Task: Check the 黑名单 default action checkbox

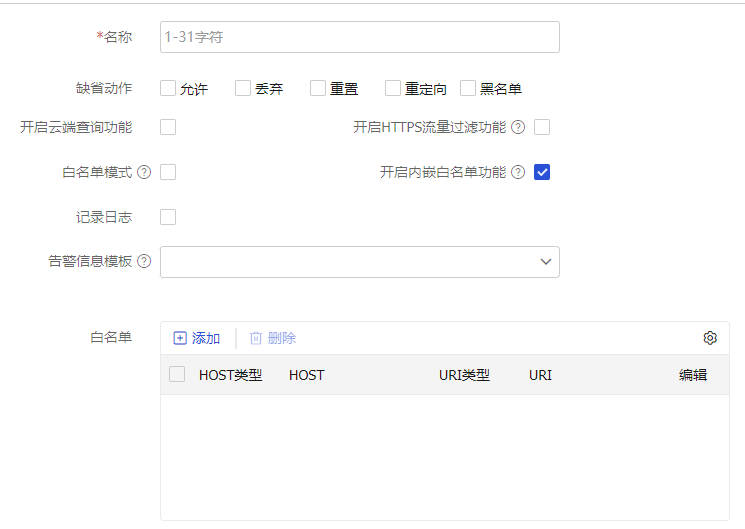Action: 468,88
